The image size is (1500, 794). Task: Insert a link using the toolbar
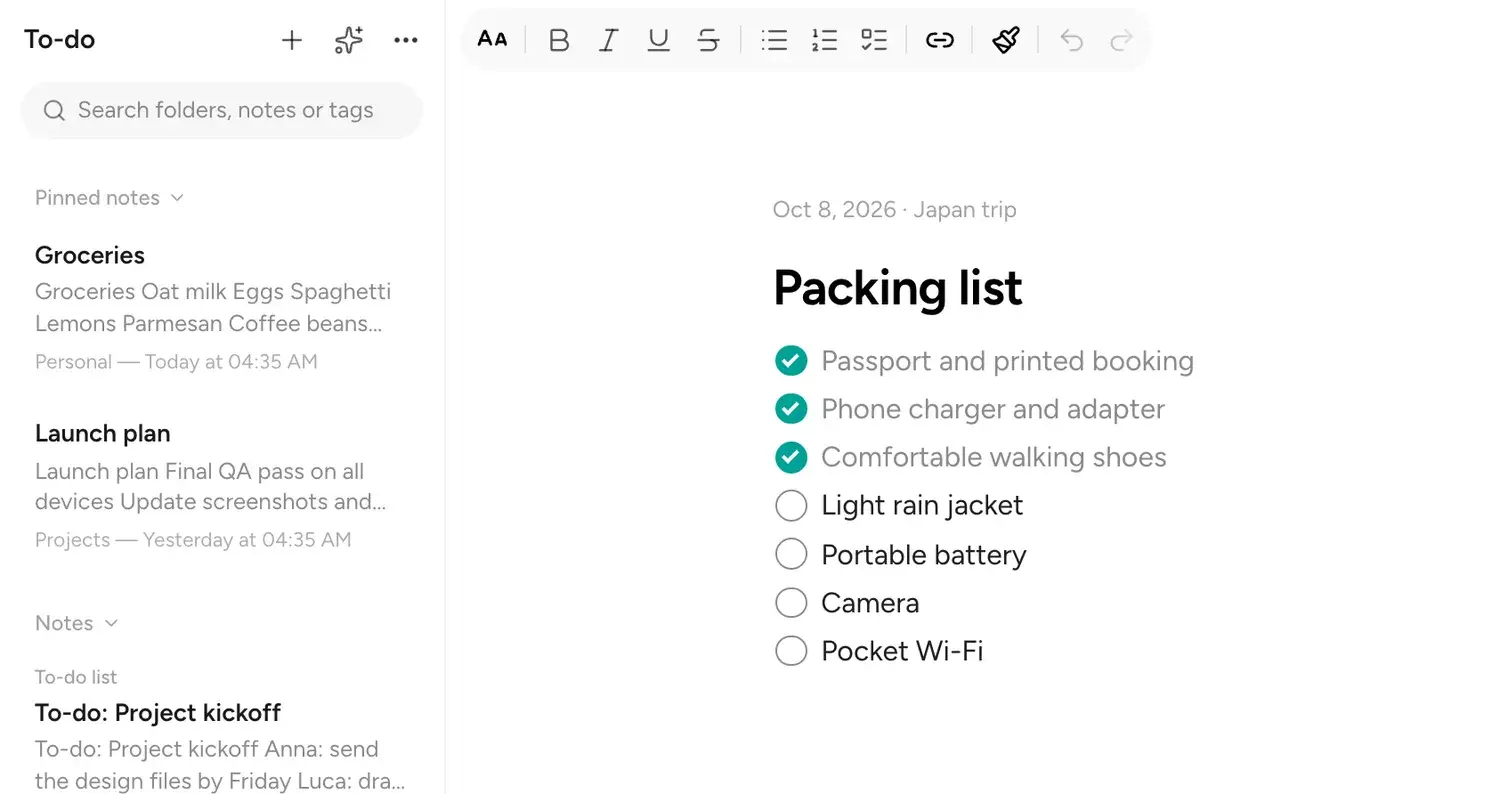tap(939, 40)
